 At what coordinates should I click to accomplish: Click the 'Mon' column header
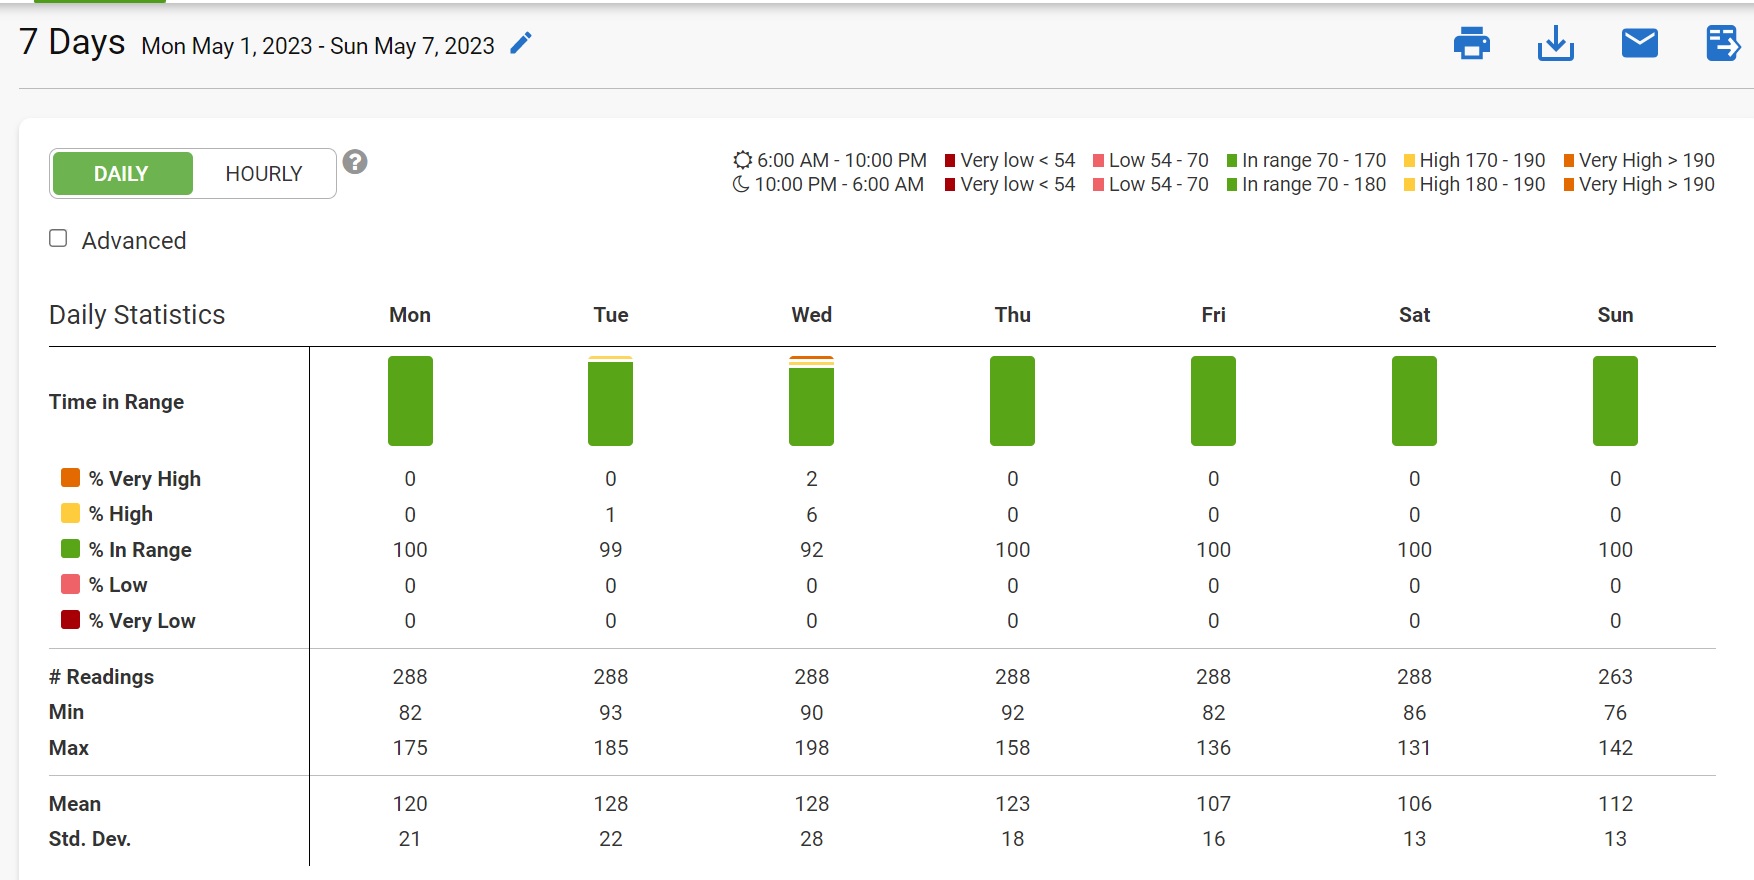click(410, 315)
